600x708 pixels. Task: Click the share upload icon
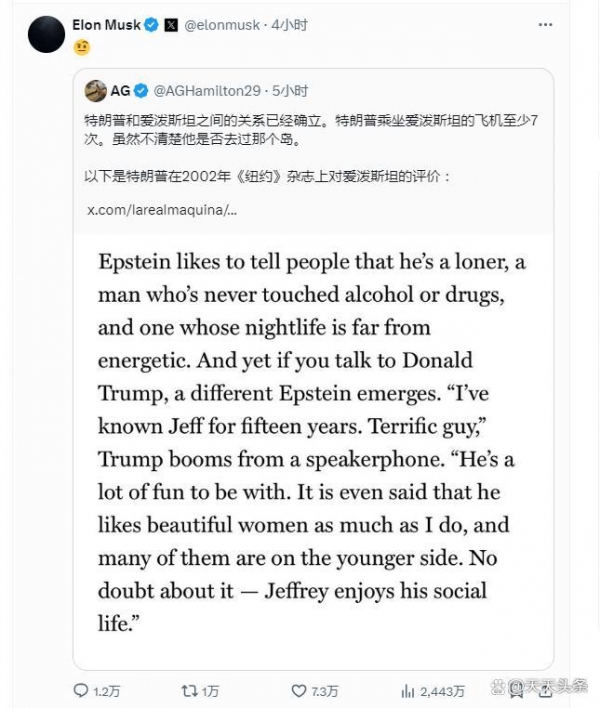point(545,691)
